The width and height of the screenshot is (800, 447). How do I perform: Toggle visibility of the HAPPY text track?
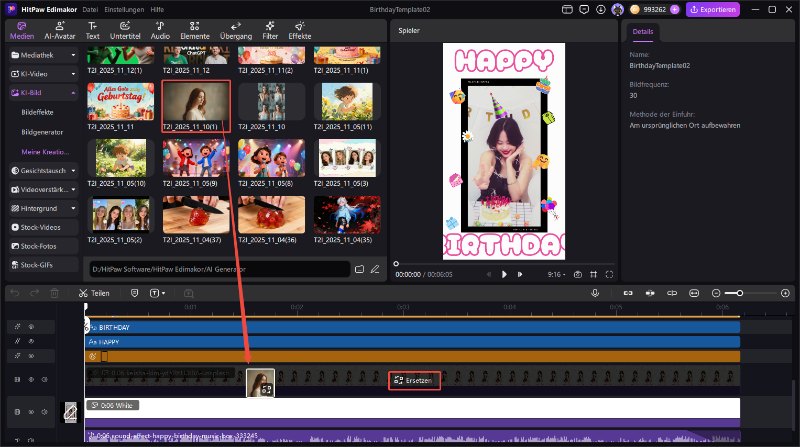(31, 341)
